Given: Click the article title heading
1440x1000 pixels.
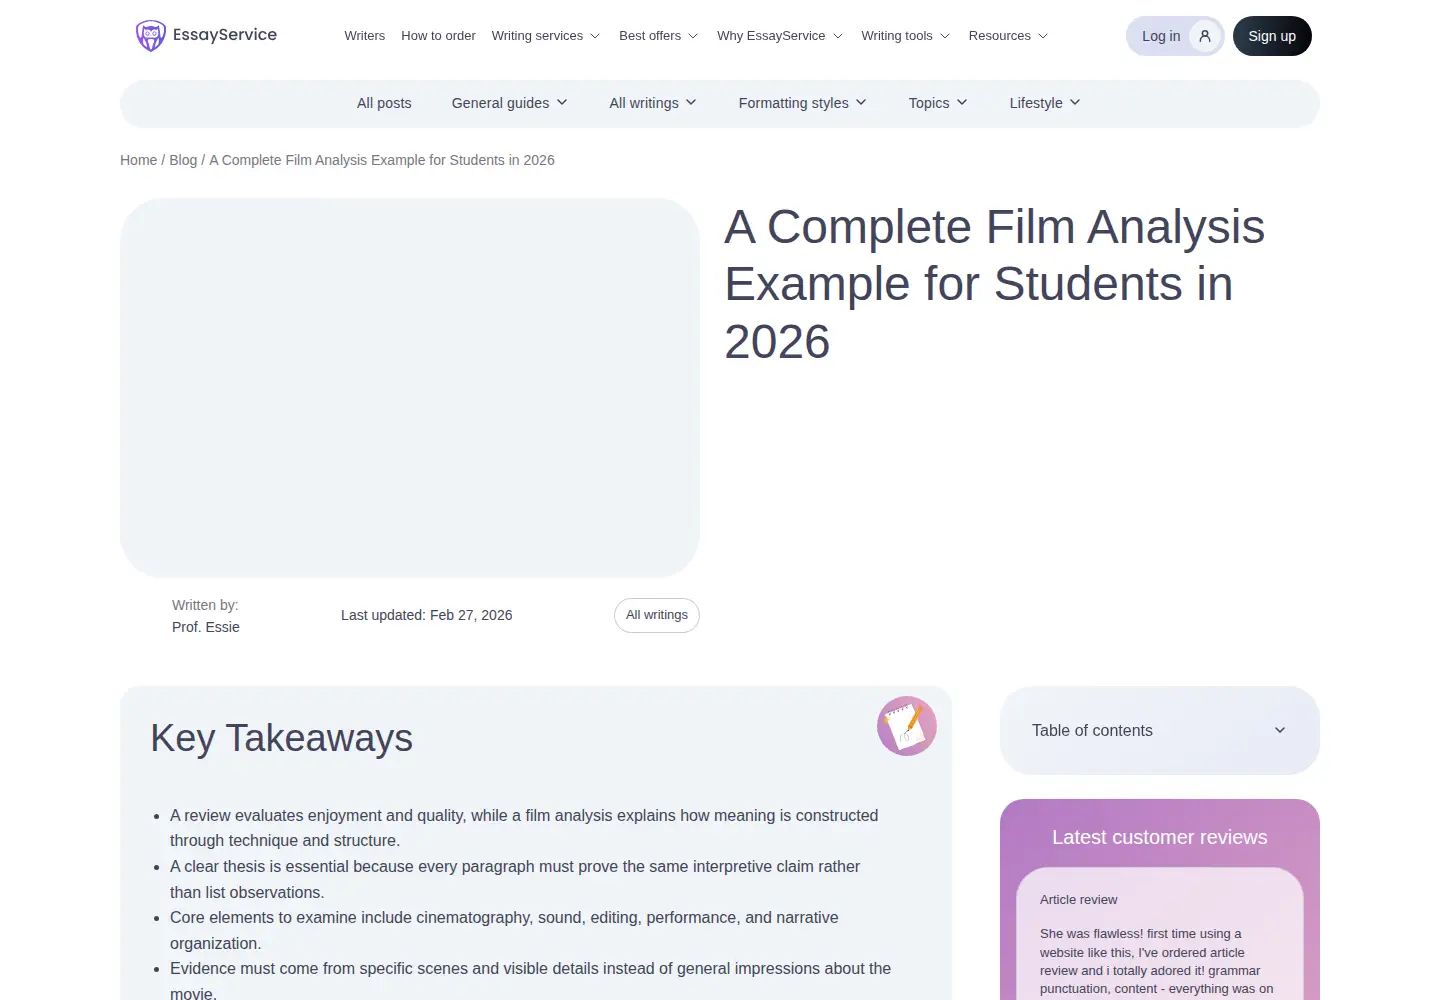Looking at the screenshot, I should (x=994, y=284).
